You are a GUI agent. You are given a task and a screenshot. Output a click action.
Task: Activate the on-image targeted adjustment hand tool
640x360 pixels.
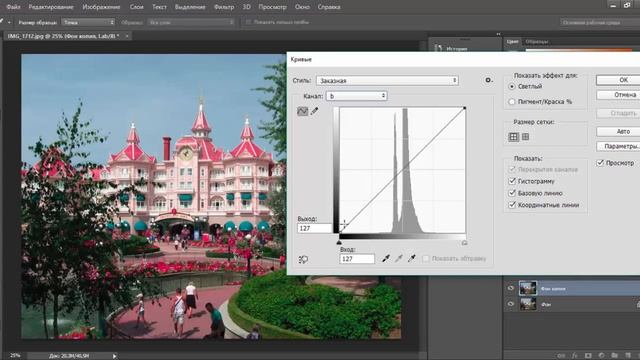[303, 259]
